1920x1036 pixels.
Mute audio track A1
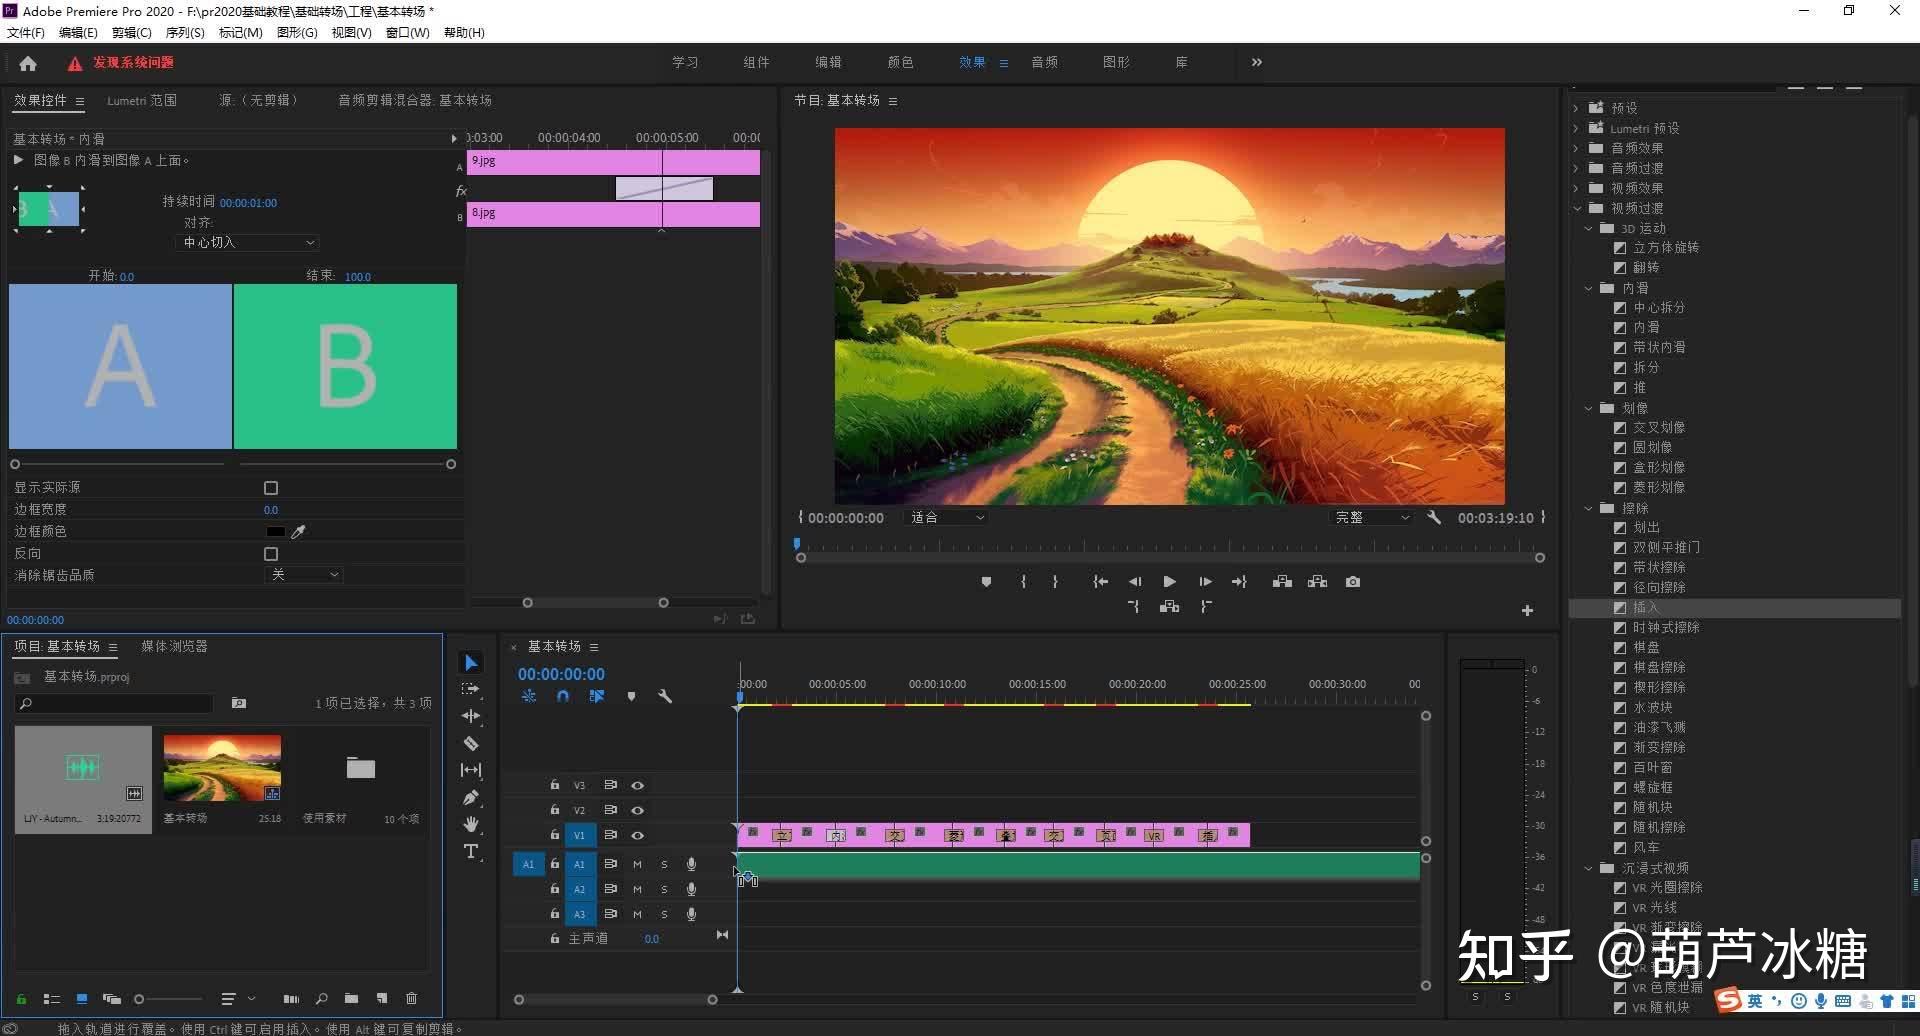click(x=637, y=864)
